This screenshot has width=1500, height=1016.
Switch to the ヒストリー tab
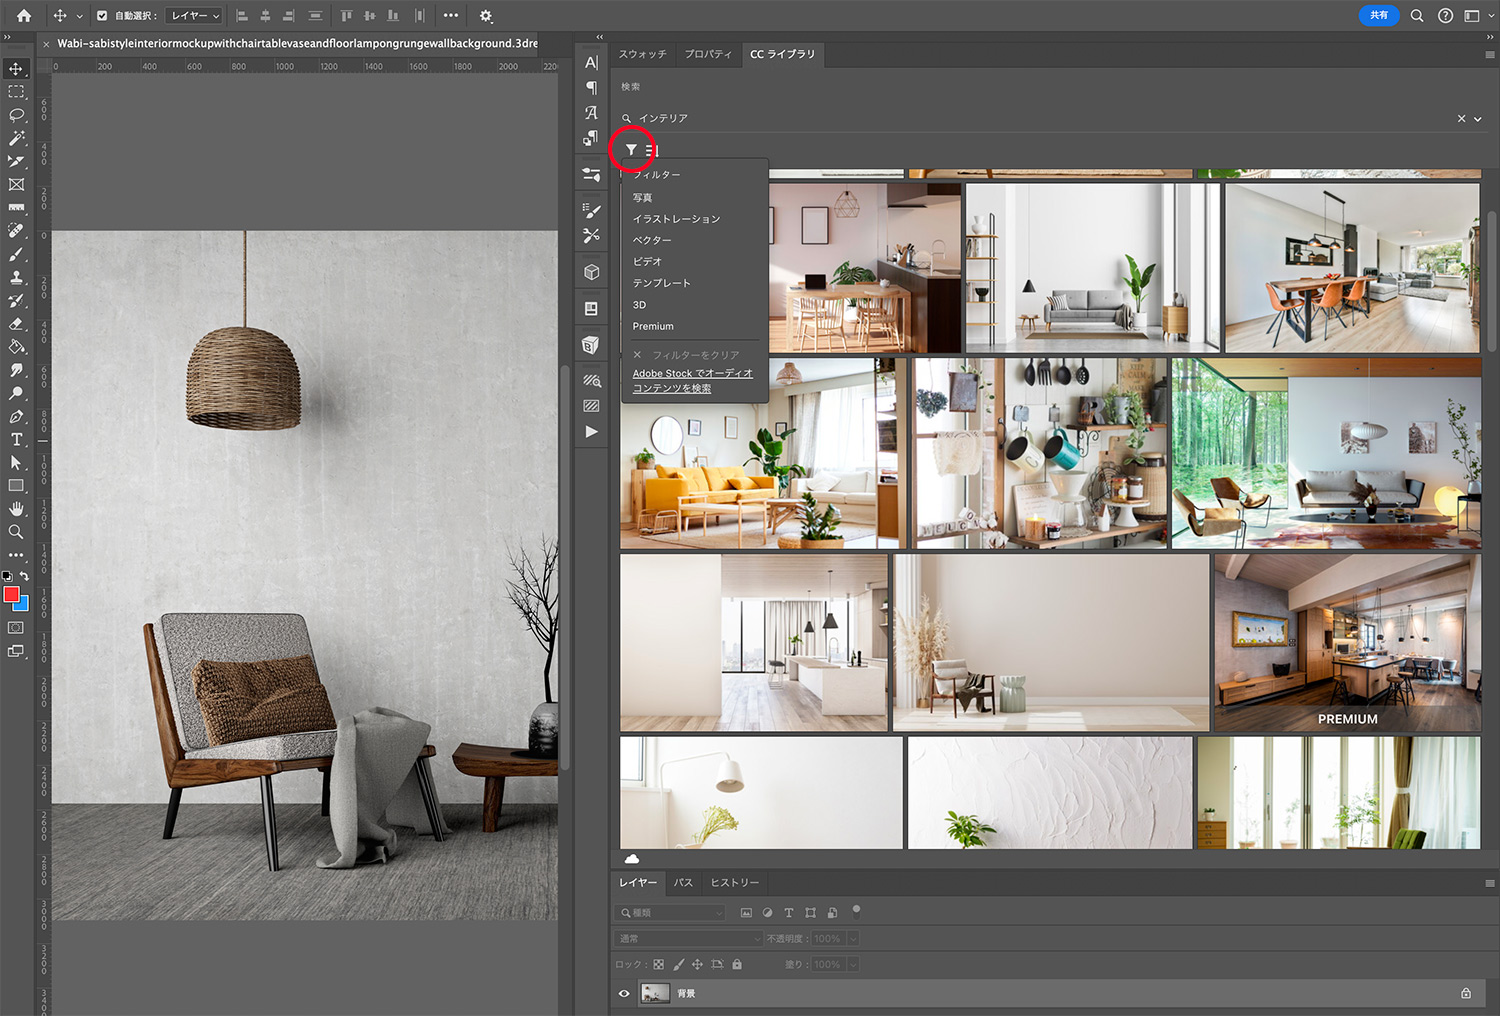pos(735,882)
